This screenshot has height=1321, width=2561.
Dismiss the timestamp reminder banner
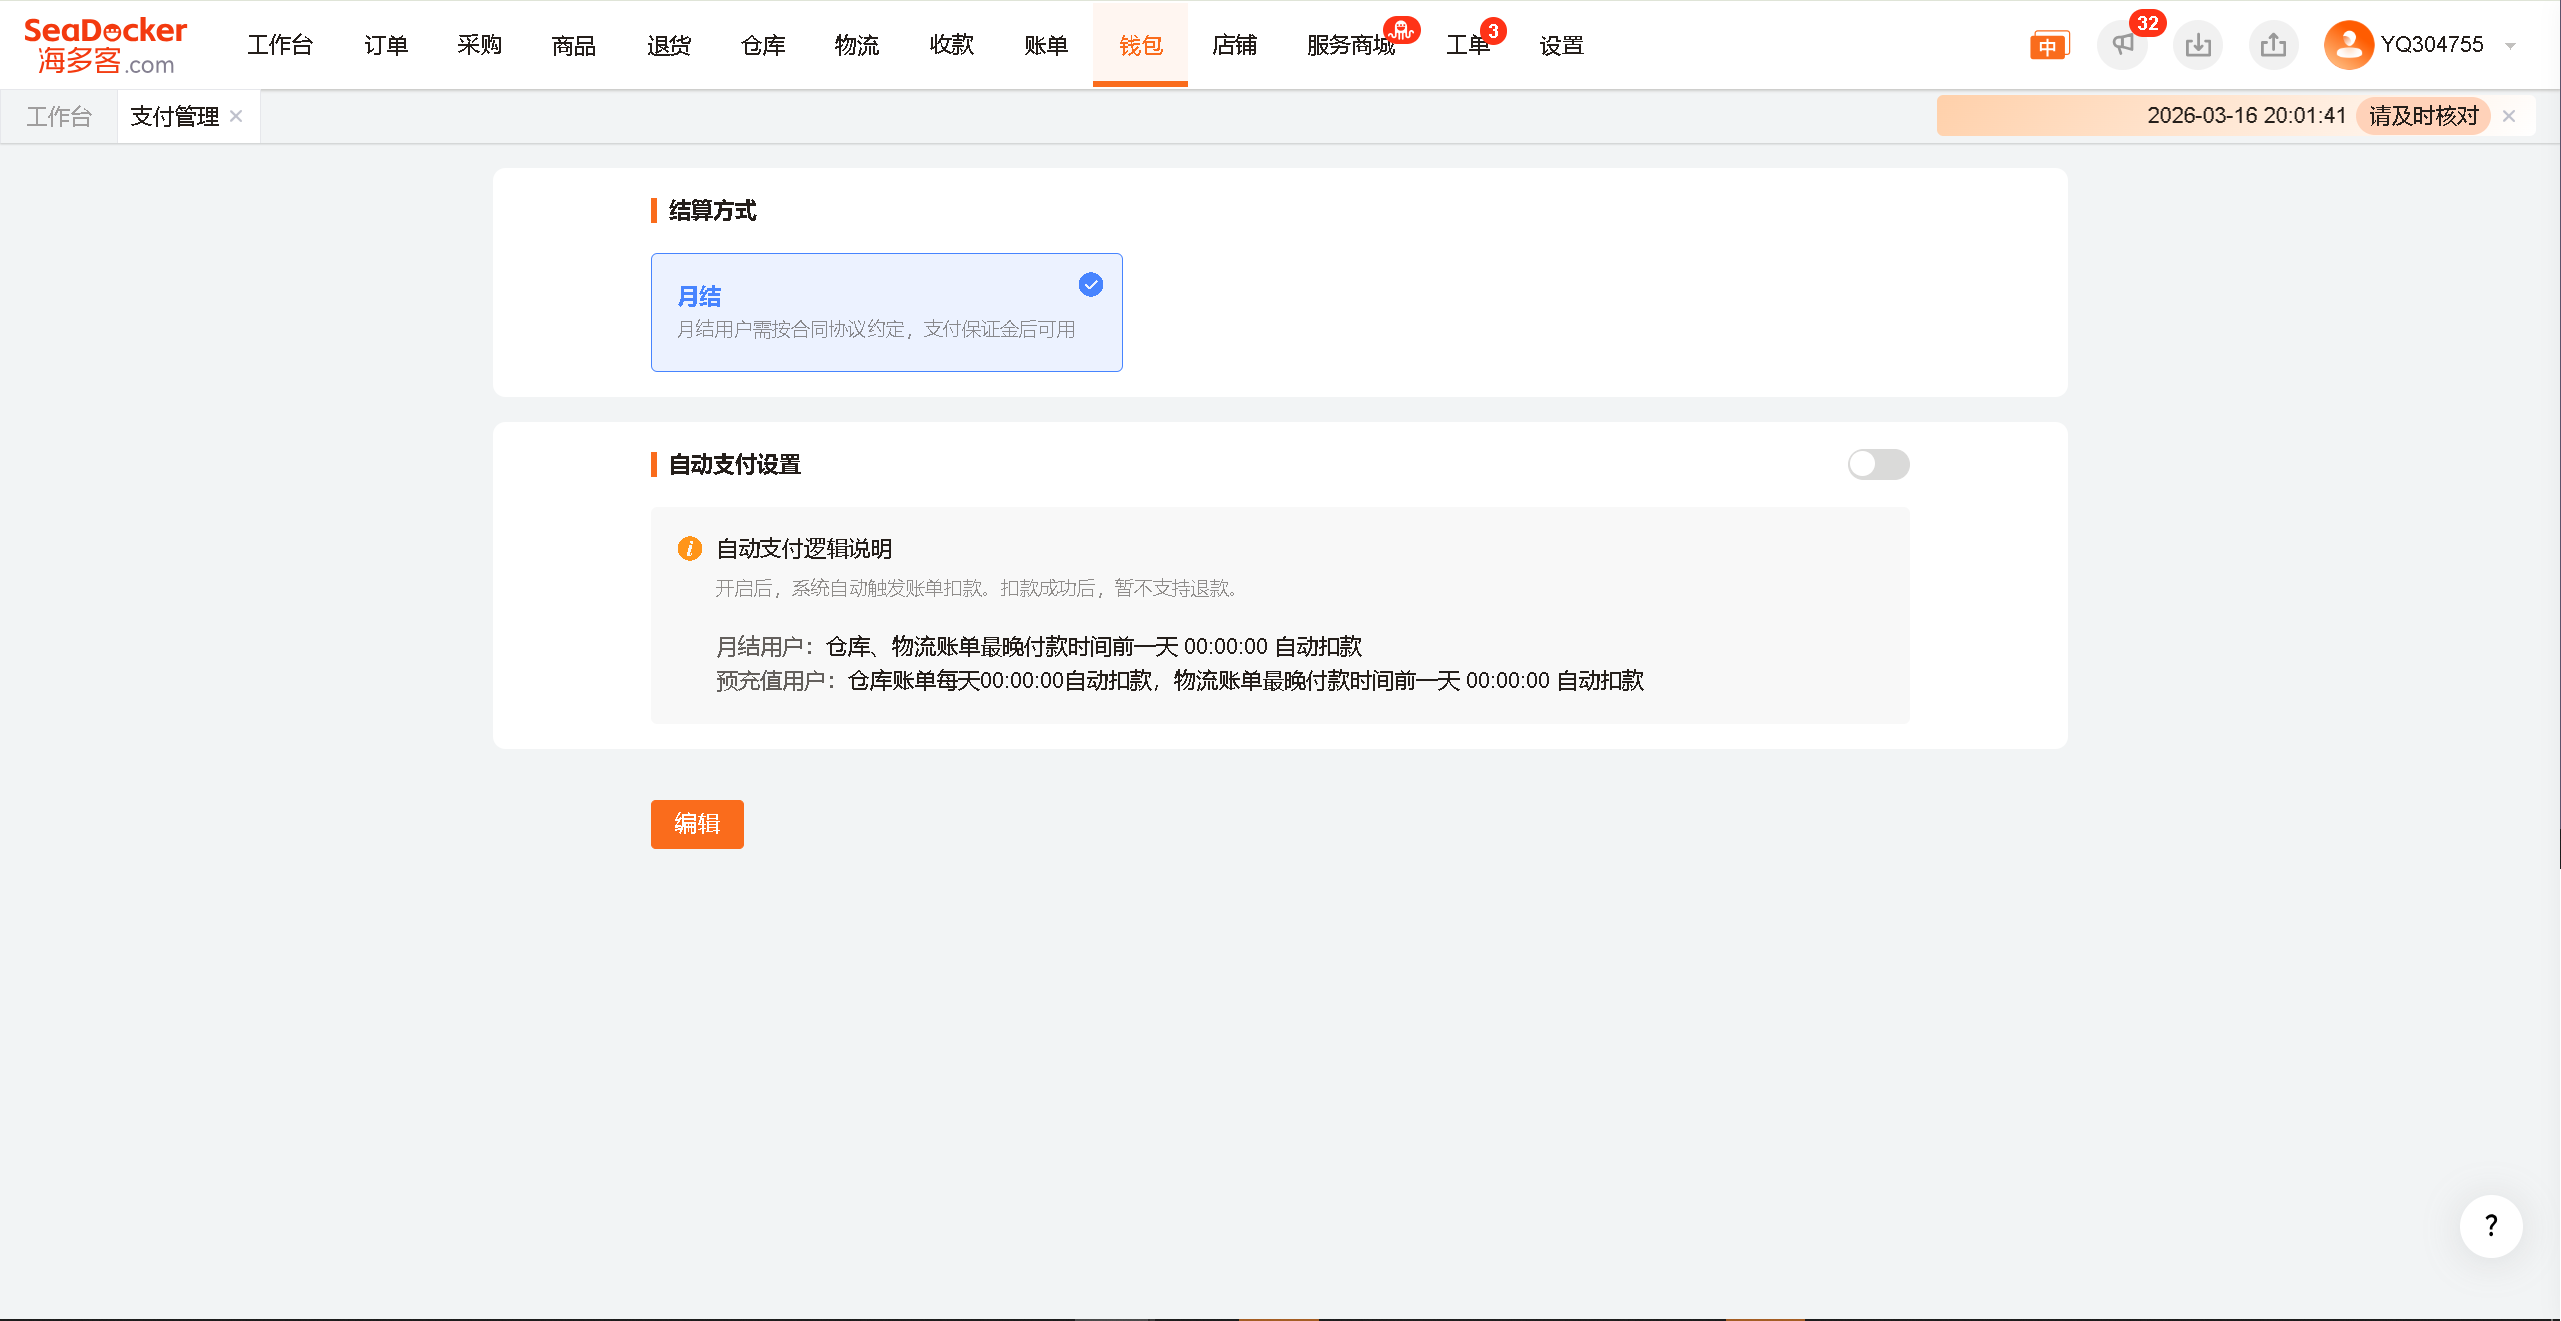point(2509,116)
